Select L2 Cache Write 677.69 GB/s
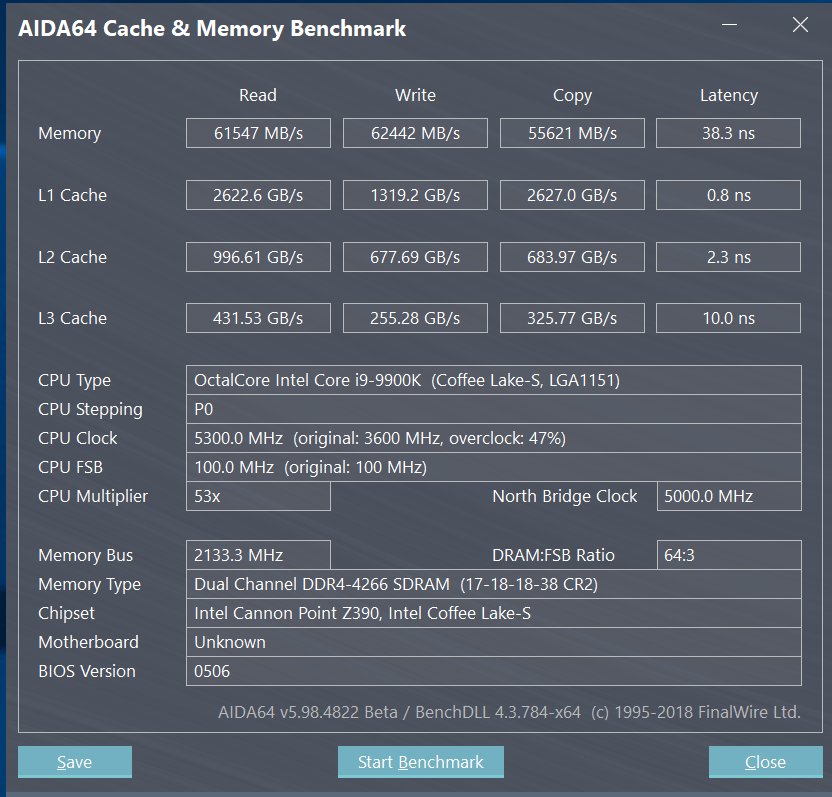832x797 pixels. 415,257
